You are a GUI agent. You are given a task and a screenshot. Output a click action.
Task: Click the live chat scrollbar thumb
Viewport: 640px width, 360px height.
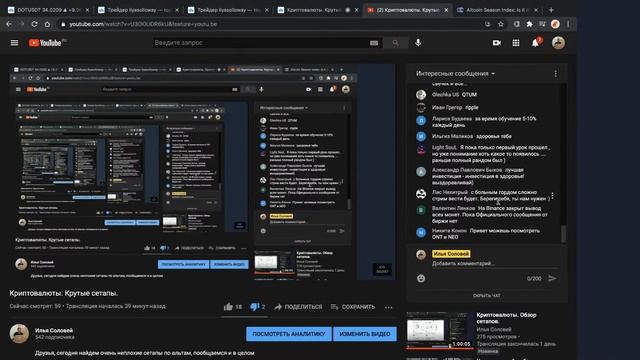pyautogui.click(x=564, y=234)
